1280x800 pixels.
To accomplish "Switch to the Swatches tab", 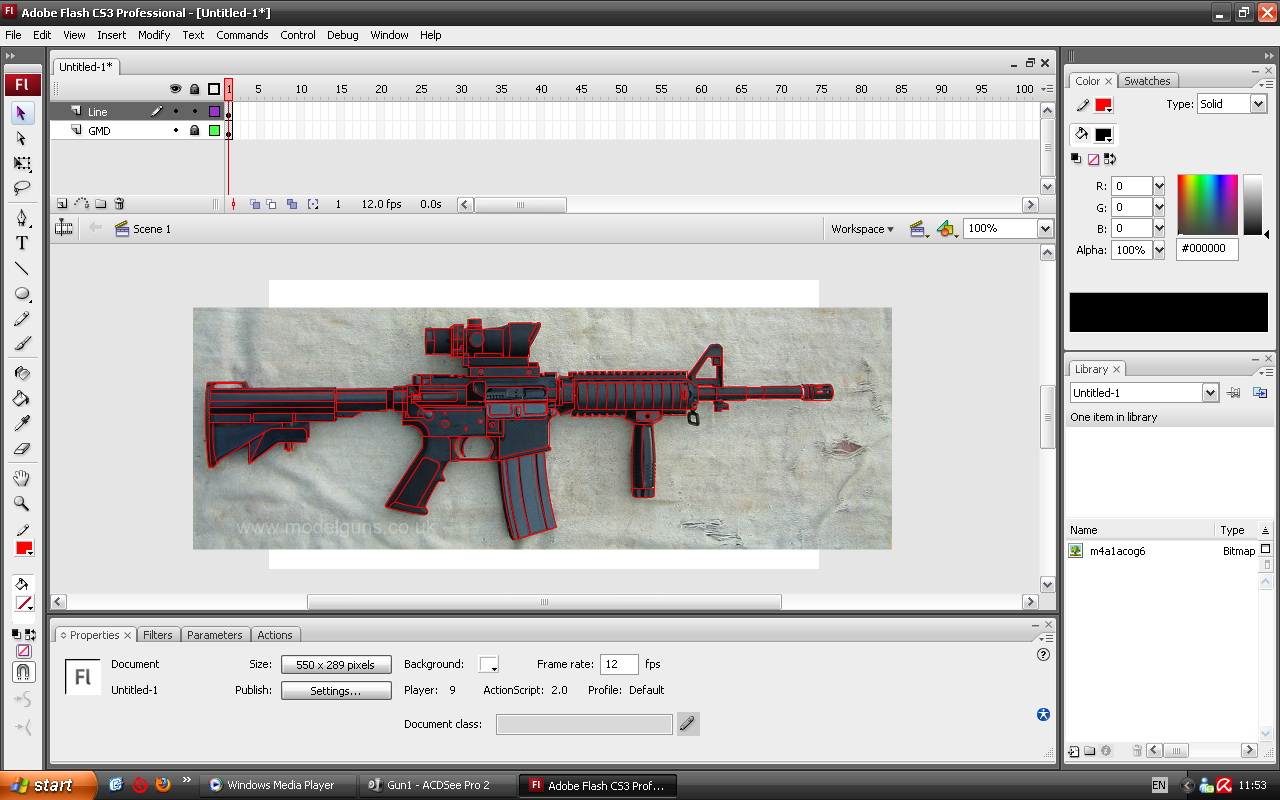I will [1146, 81].
